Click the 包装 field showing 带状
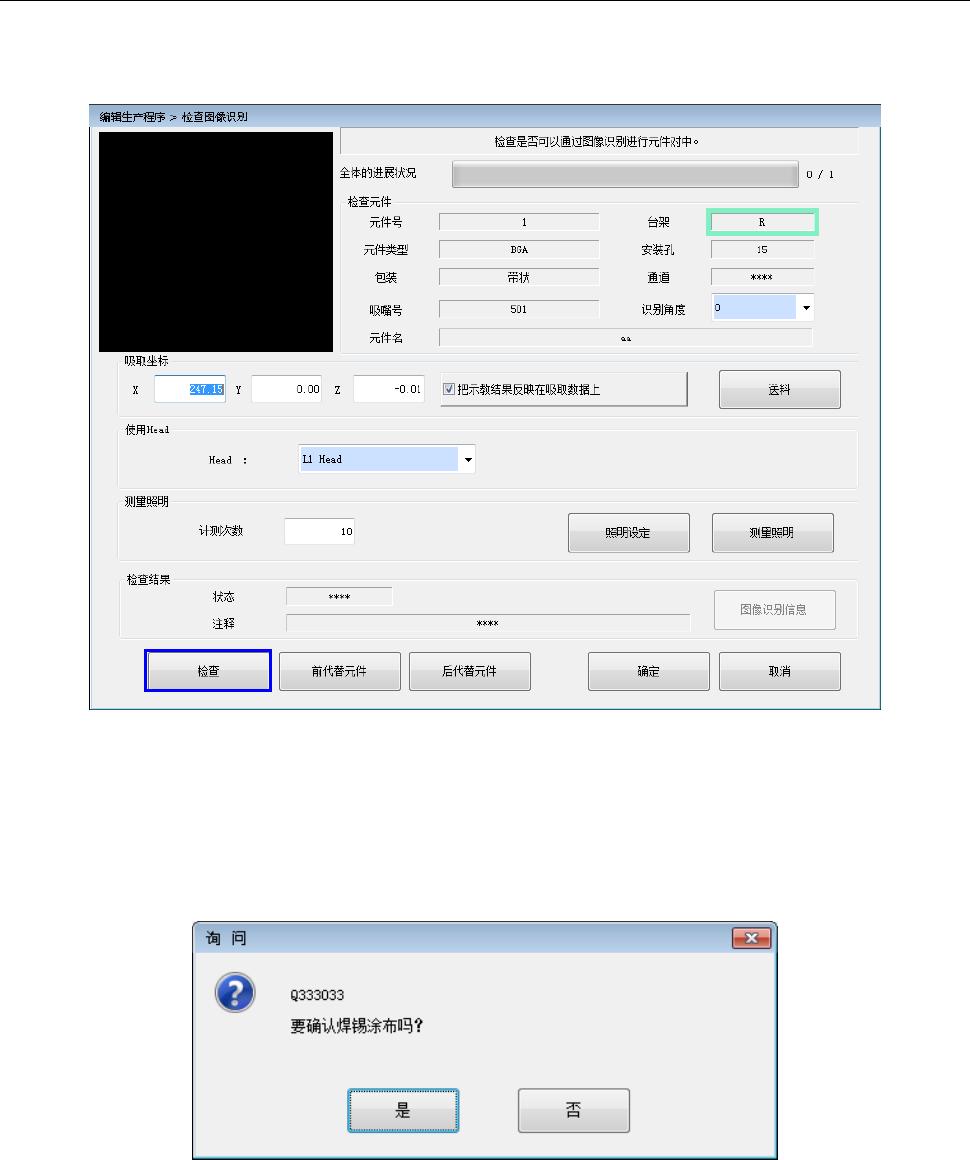Viewport: 970px width, 1160px height. click(x=519, y=277)
